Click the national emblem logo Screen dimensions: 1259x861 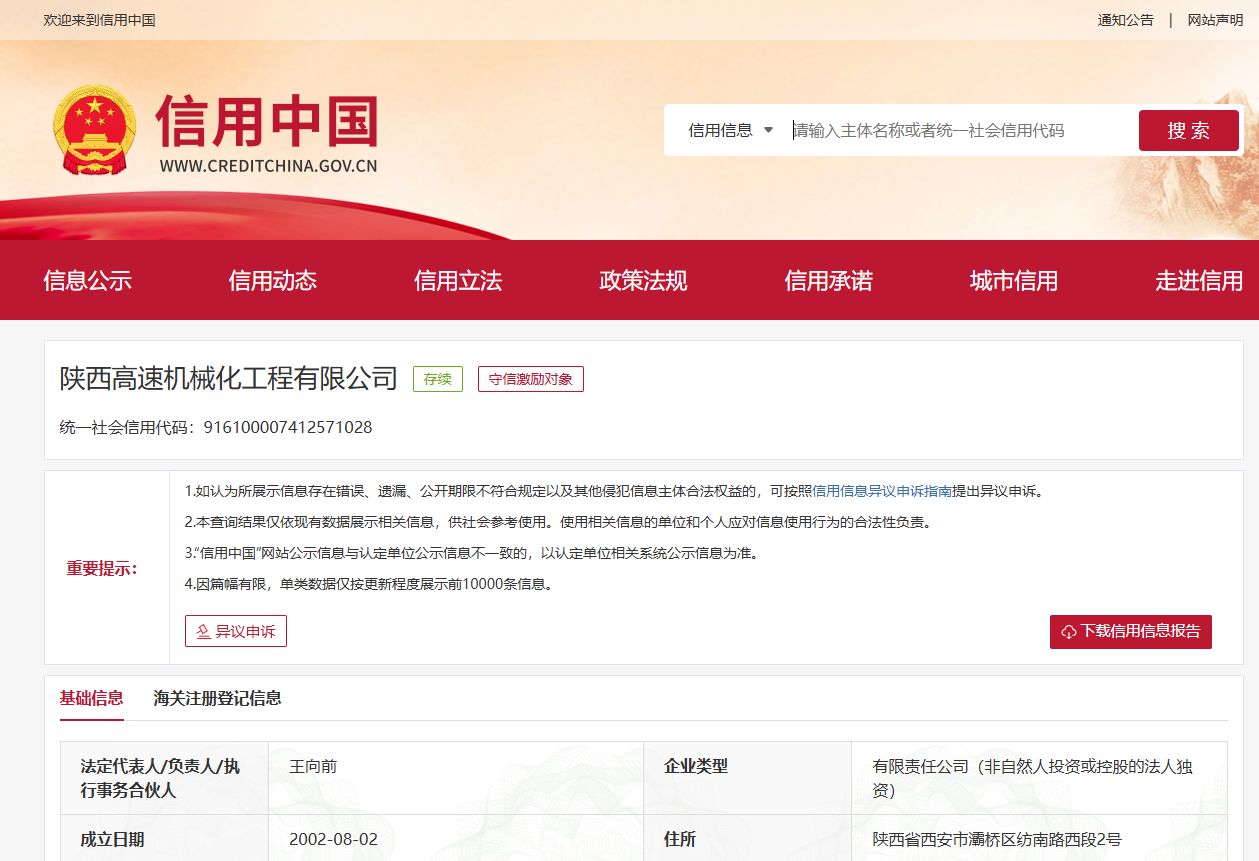point(94,129)
